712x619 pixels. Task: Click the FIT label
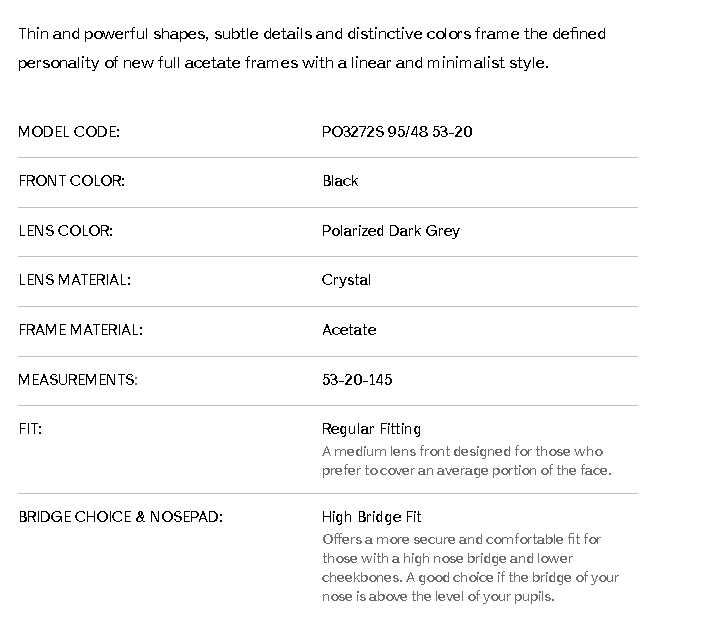[x=30, y=429]
